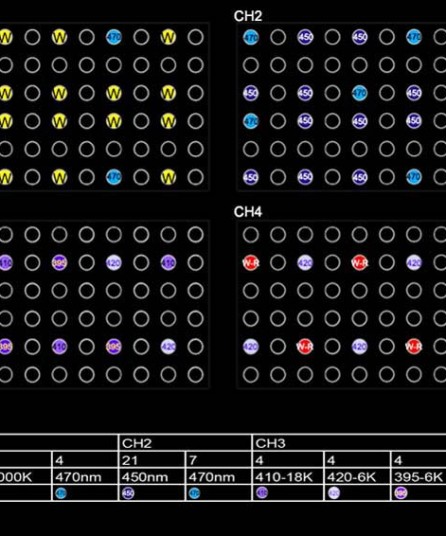Click the 410-18K table cell
Viewport: 446px width, 536px height.
pyautogui.click(x=288, y=477)
